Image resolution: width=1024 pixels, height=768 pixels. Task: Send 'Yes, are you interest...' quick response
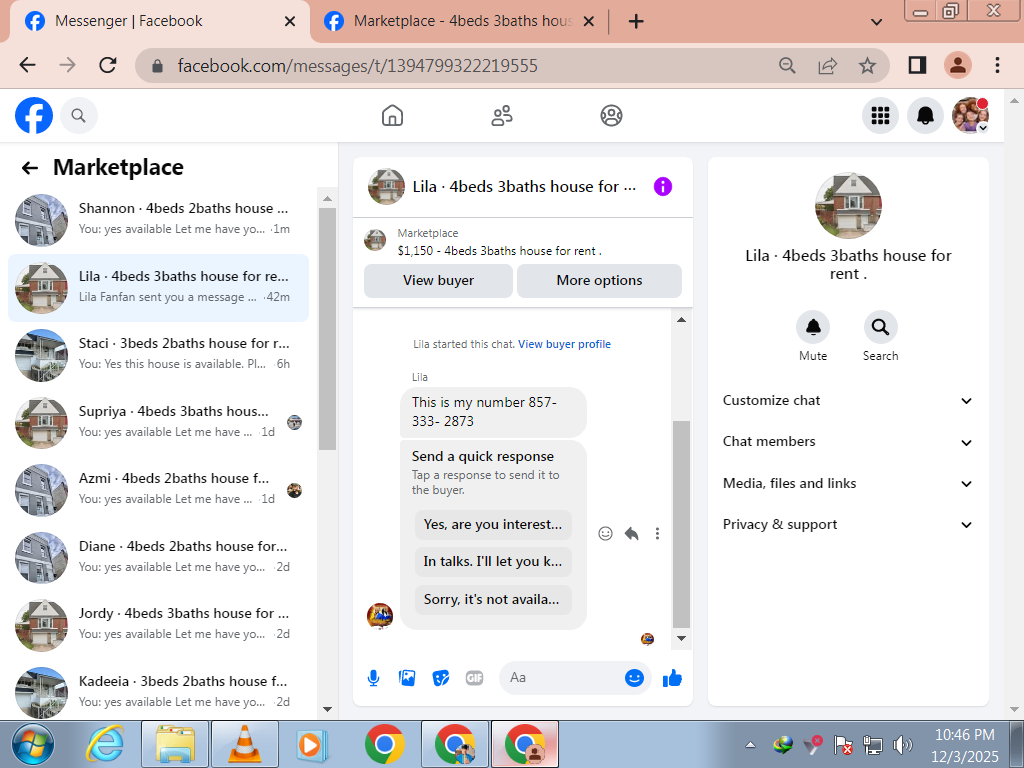[x=493, y=524]
